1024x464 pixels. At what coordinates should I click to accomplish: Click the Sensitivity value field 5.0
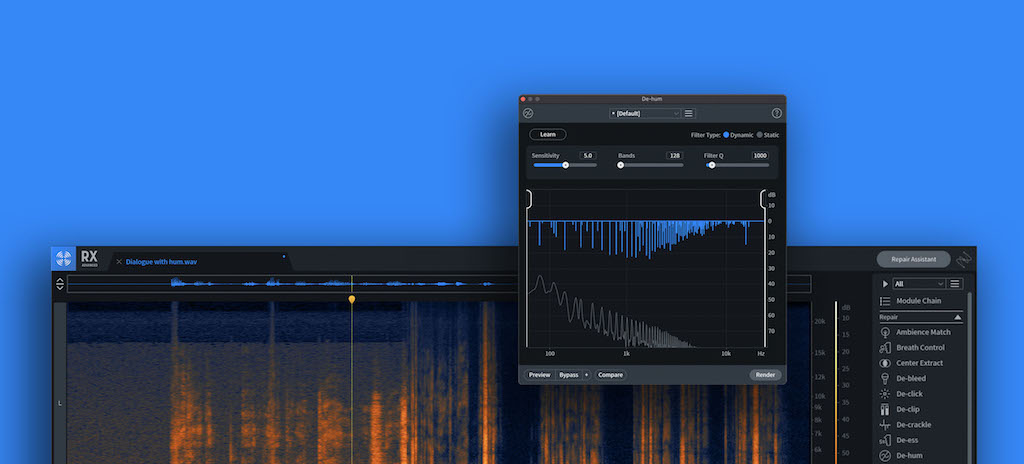[x=588, y=156]
